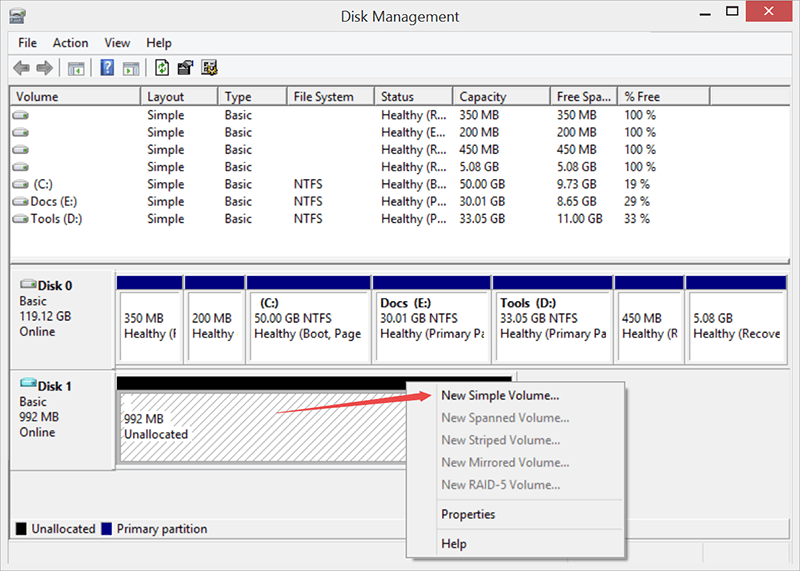Open the Action menu
This screenshot has width=800, height=571.
coord(70,43)
